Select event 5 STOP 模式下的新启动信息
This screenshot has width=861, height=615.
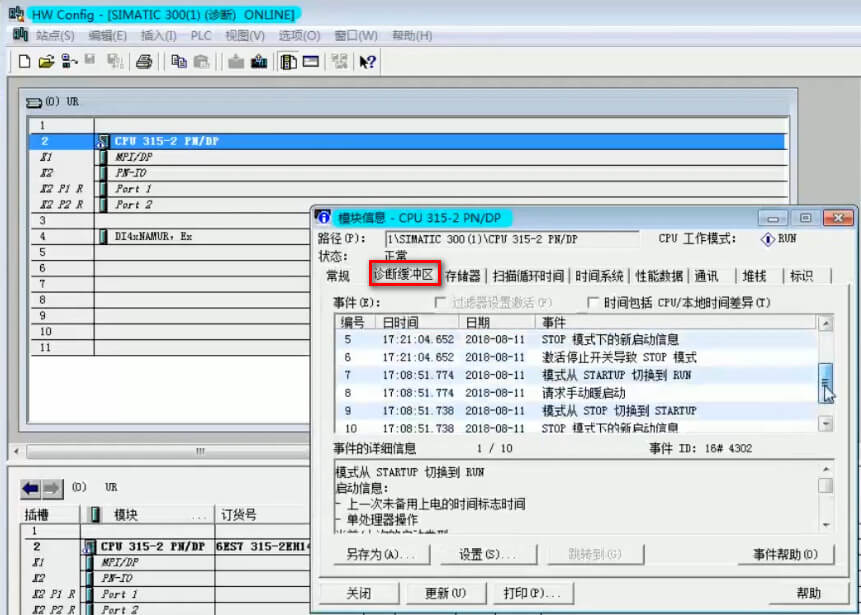pyautogui.click(x=575, y=339)
